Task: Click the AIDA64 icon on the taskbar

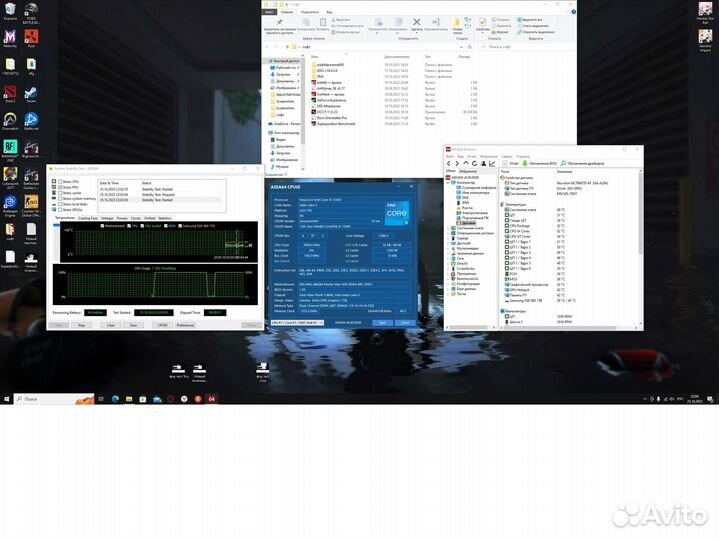Action: tap(211, 399)
